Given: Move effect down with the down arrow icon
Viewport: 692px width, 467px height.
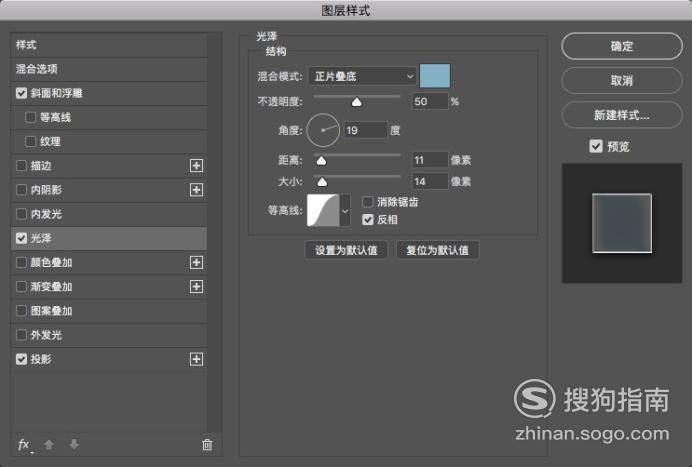Looking at the screenshot, I should (x=74, y=444).
